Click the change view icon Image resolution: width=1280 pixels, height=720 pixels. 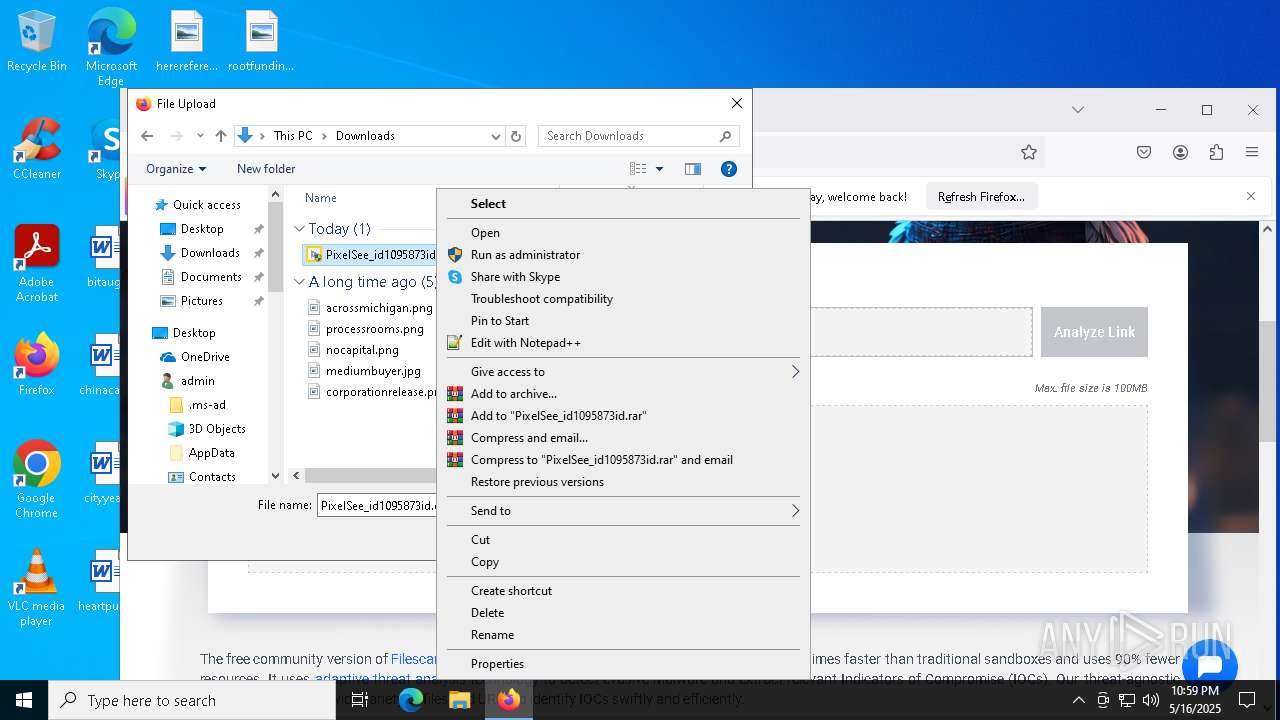638,169
